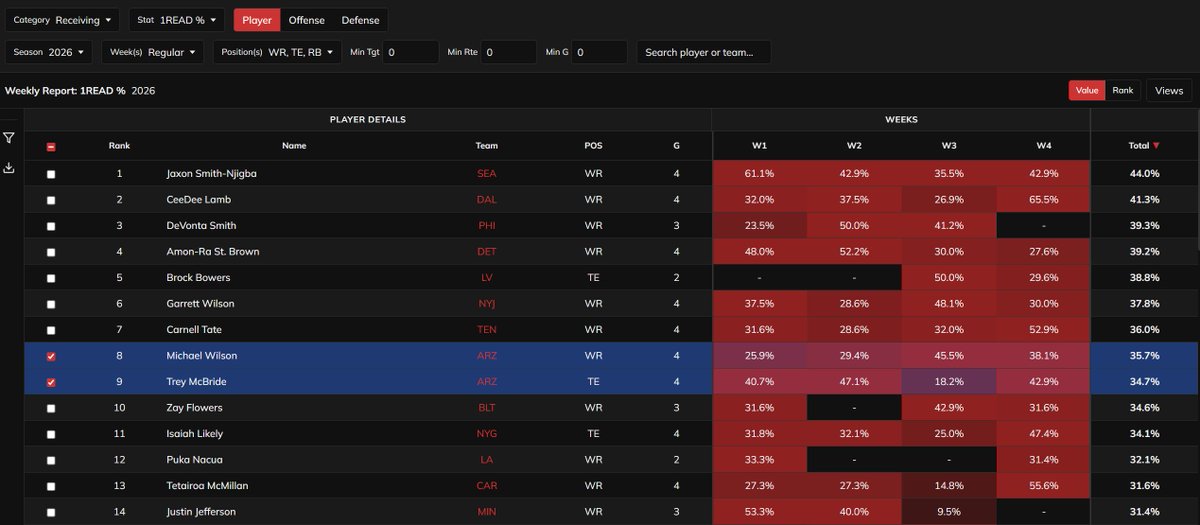Check the Jaxon Smith-Njigba row checkbox
This screenshot has height=525, width=1200.
[51, 174]
